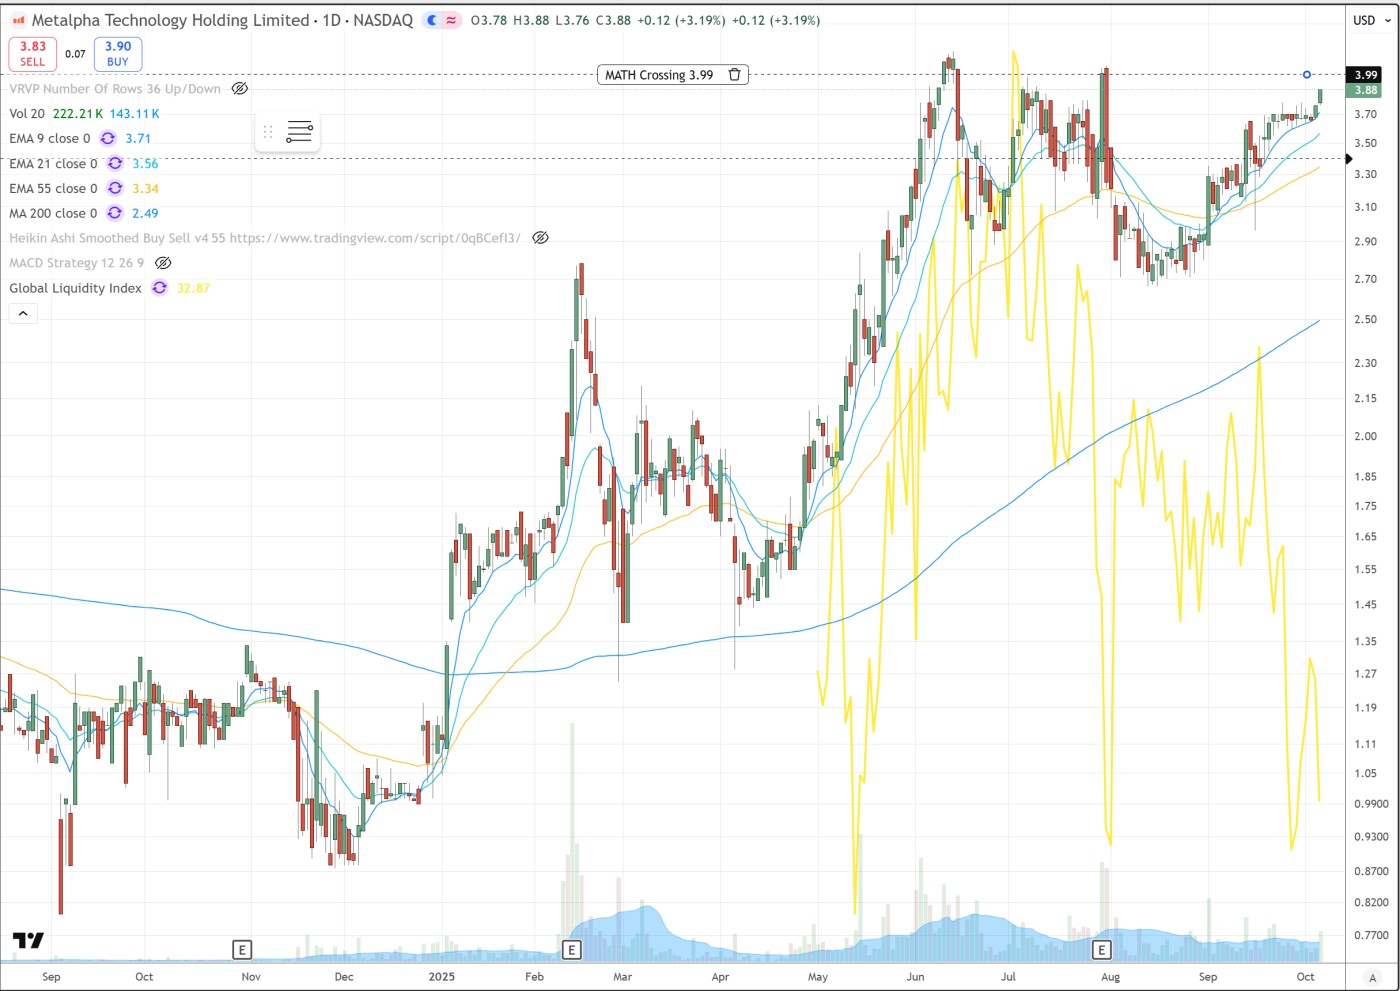The width and height of the screenshot is (1400, 991).
Task: Show the hidden VRVP indicator
Action: pyautogui.click(x=240, y=89)
